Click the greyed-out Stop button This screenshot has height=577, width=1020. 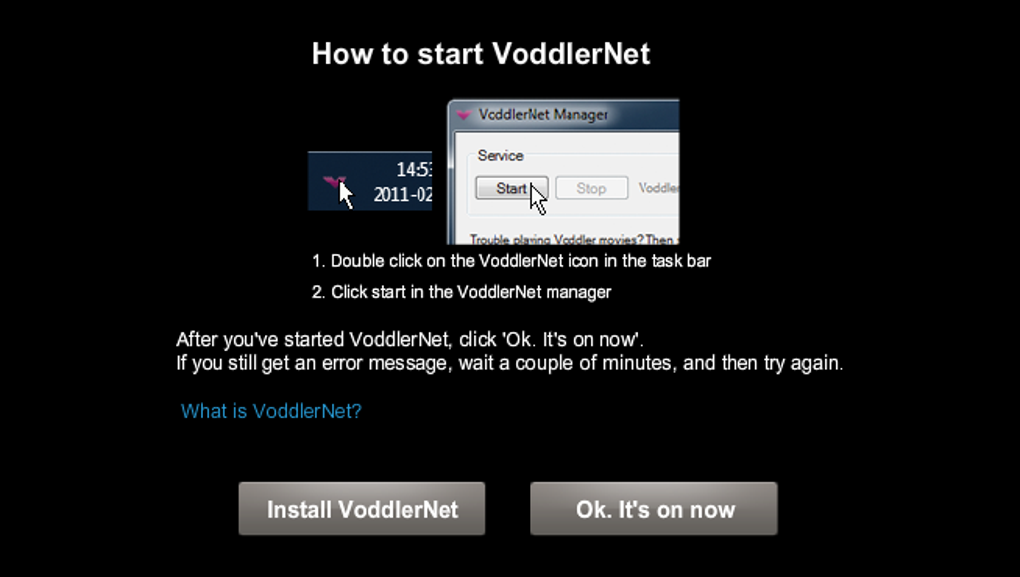pyautogui.click(x=591, y=188)
